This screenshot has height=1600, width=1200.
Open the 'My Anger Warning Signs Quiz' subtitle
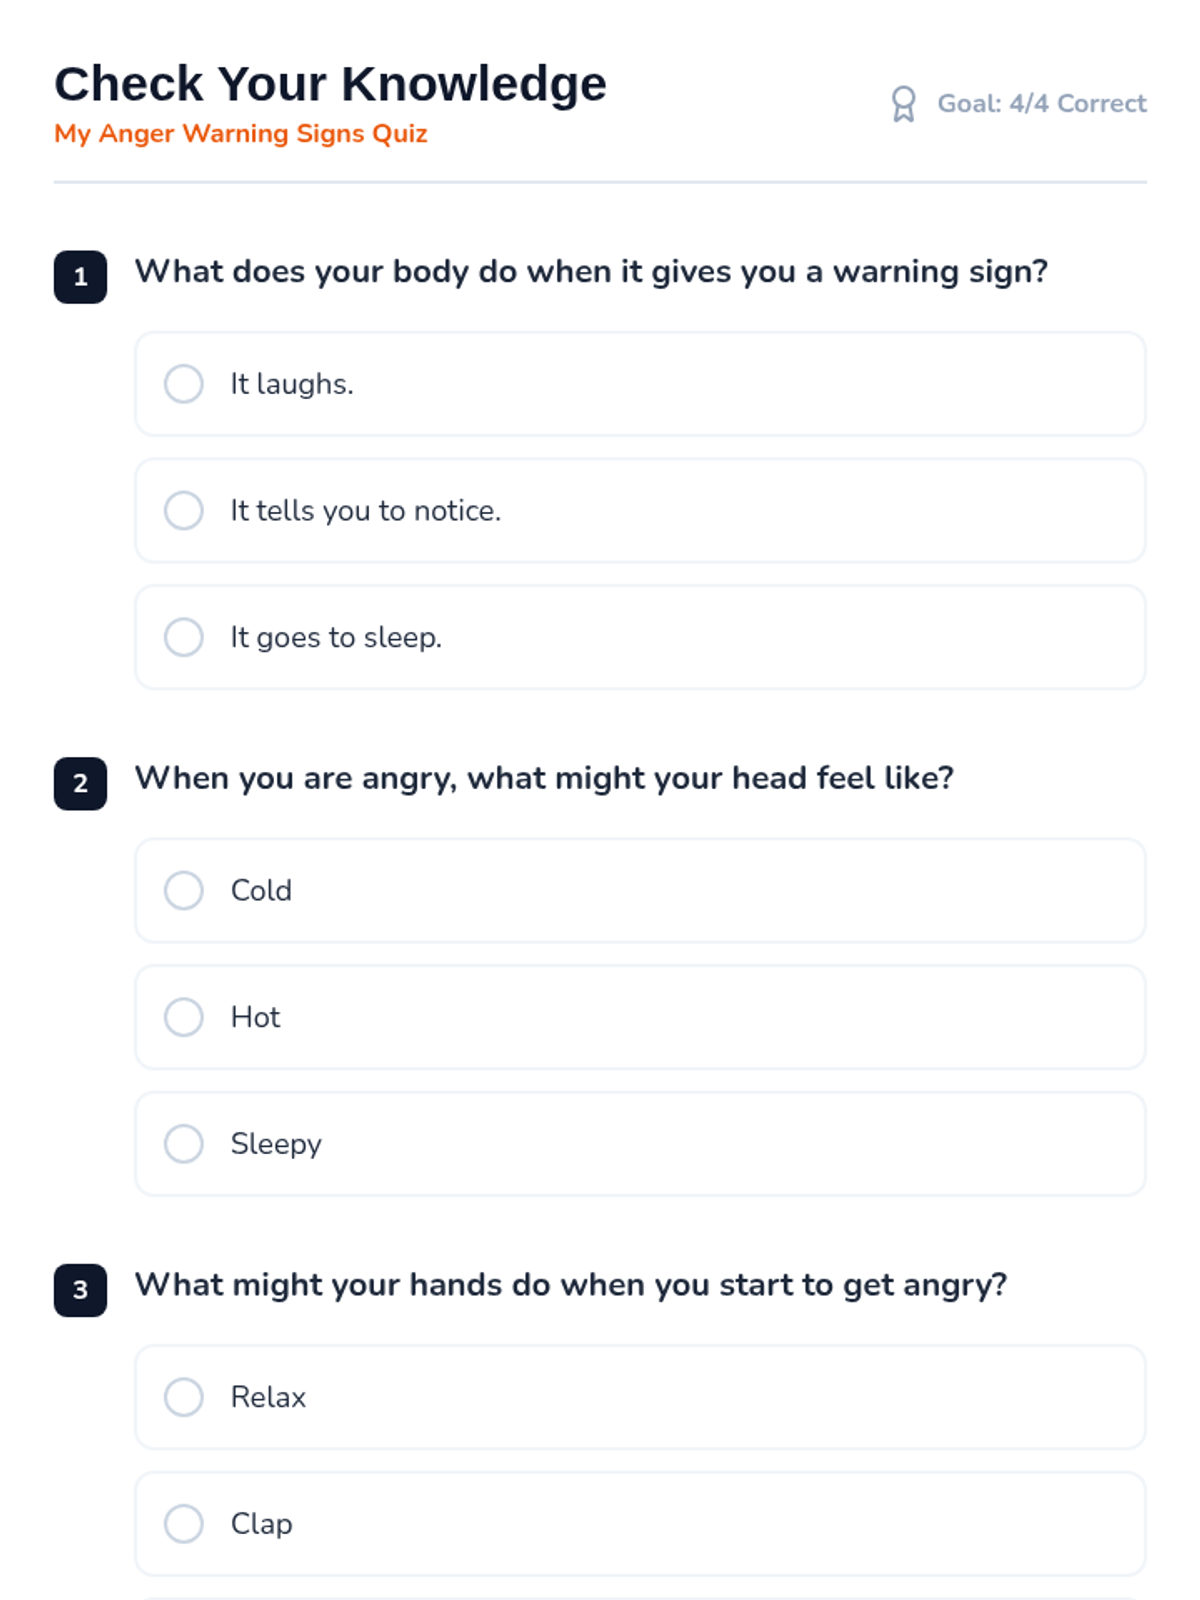[241, 134]
